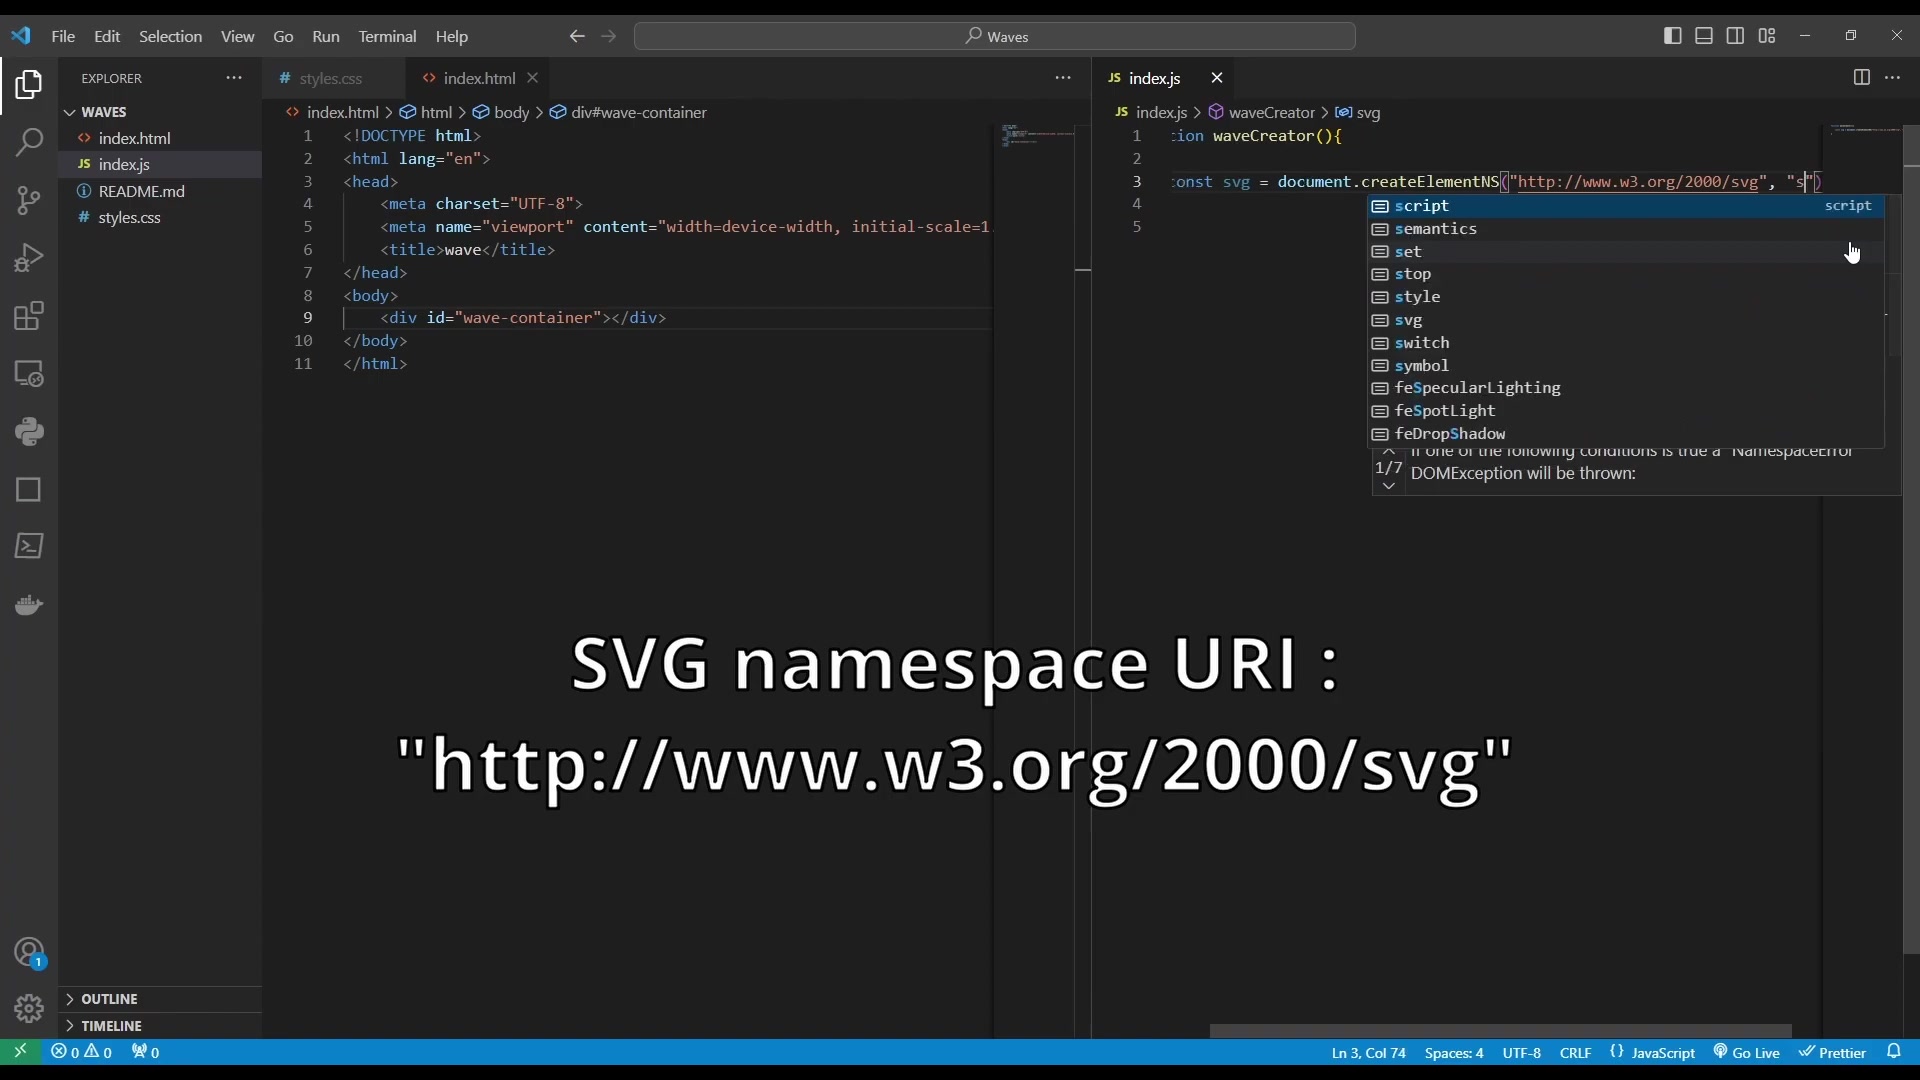This screenshot has width=1920, height=1080.
Task: Open styles.css in explorer
Action: pos(160,217)
